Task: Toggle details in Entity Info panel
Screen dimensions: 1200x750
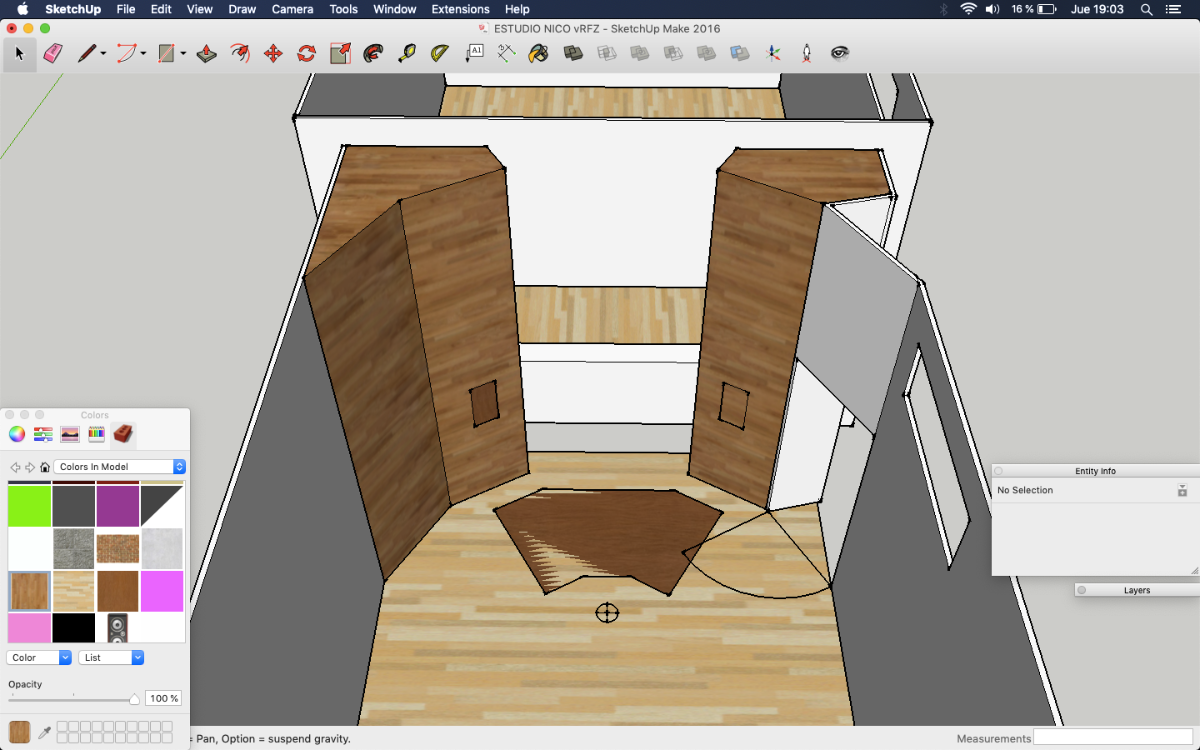Action: click(1182, 491)
